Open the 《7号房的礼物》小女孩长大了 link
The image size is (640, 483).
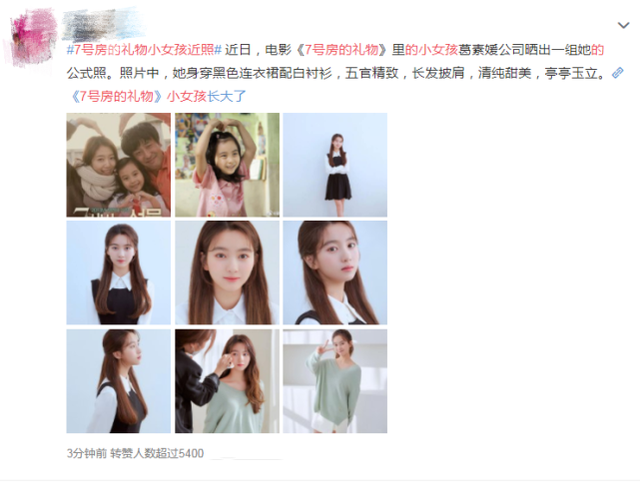tap(159, 96)
